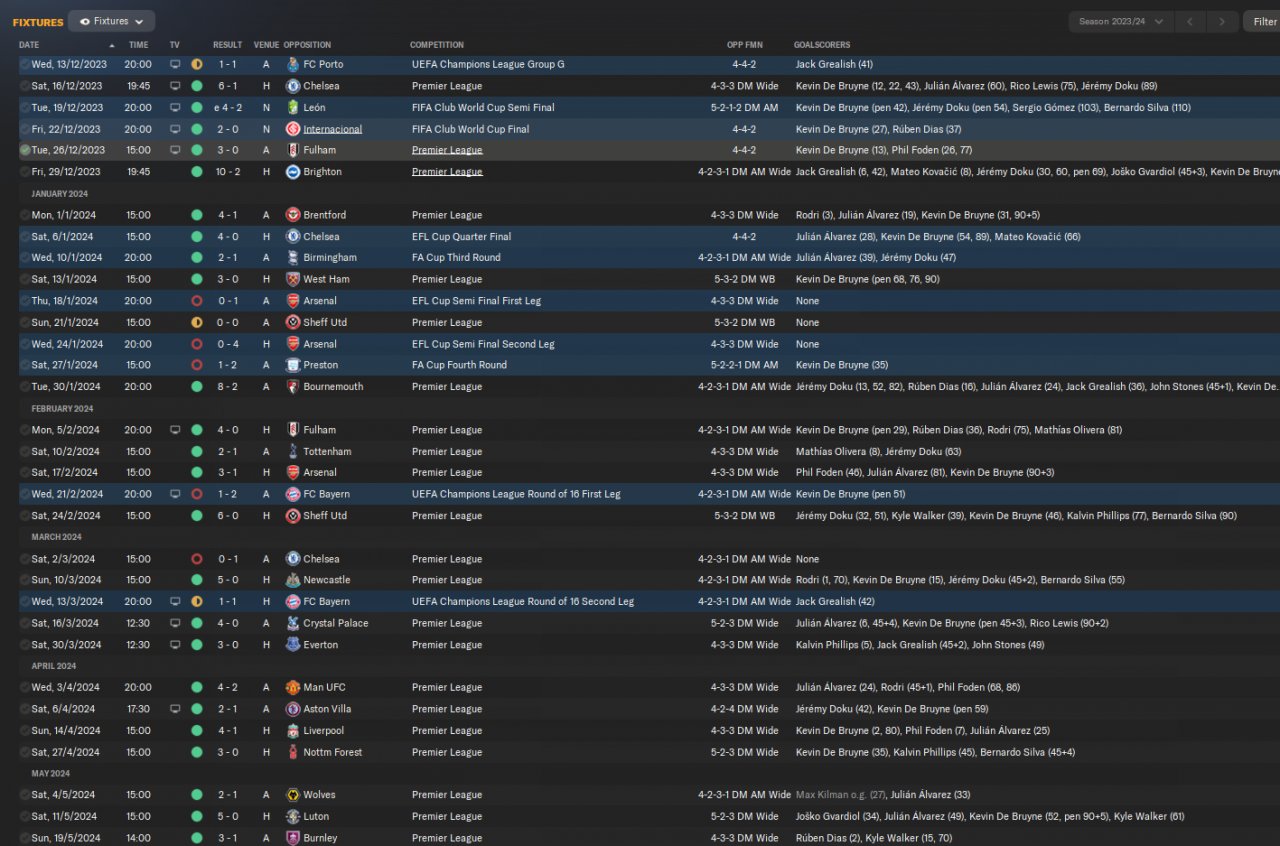Sort by the Result column header
1280x846 pixels.
227,45
